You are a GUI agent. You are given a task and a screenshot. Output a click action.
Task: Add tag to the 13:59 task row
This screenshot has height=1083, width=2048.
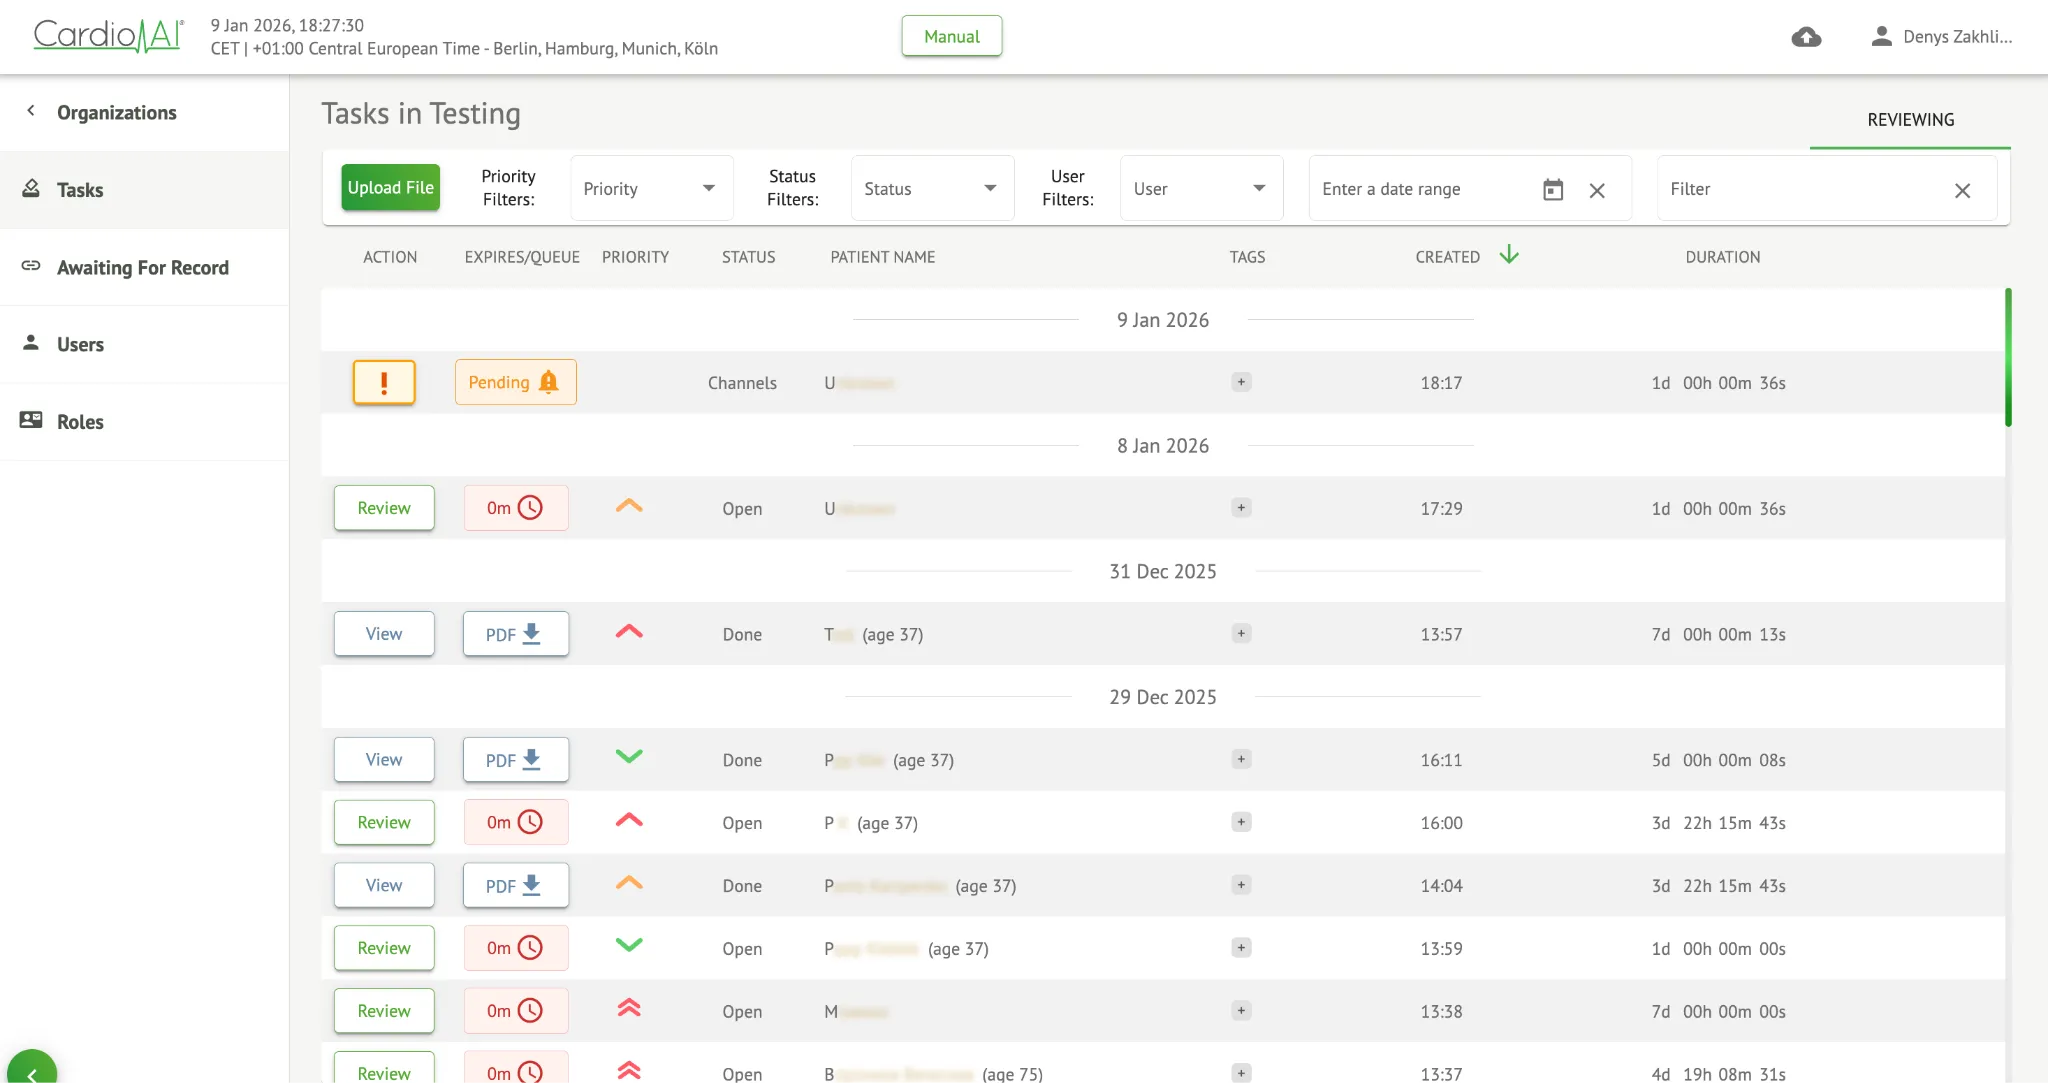(x=1241, y=948)
